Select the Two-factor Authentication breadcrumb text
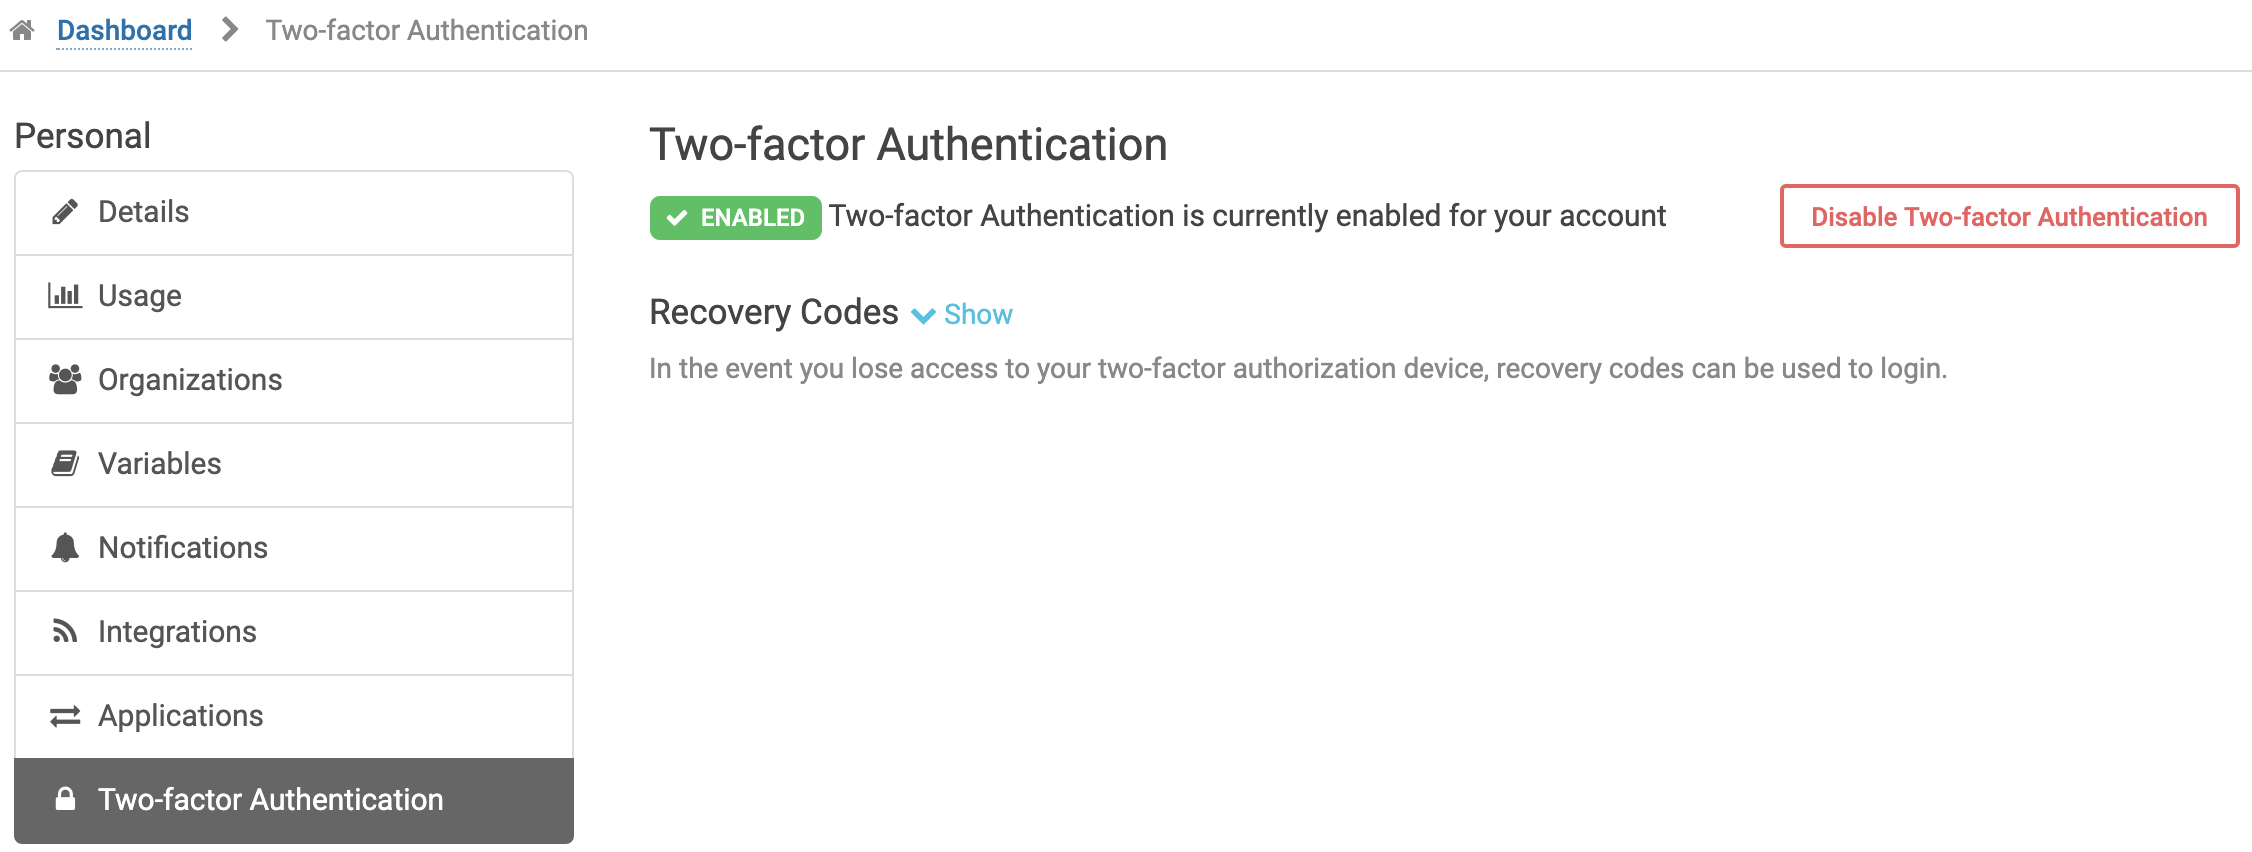 427,29
